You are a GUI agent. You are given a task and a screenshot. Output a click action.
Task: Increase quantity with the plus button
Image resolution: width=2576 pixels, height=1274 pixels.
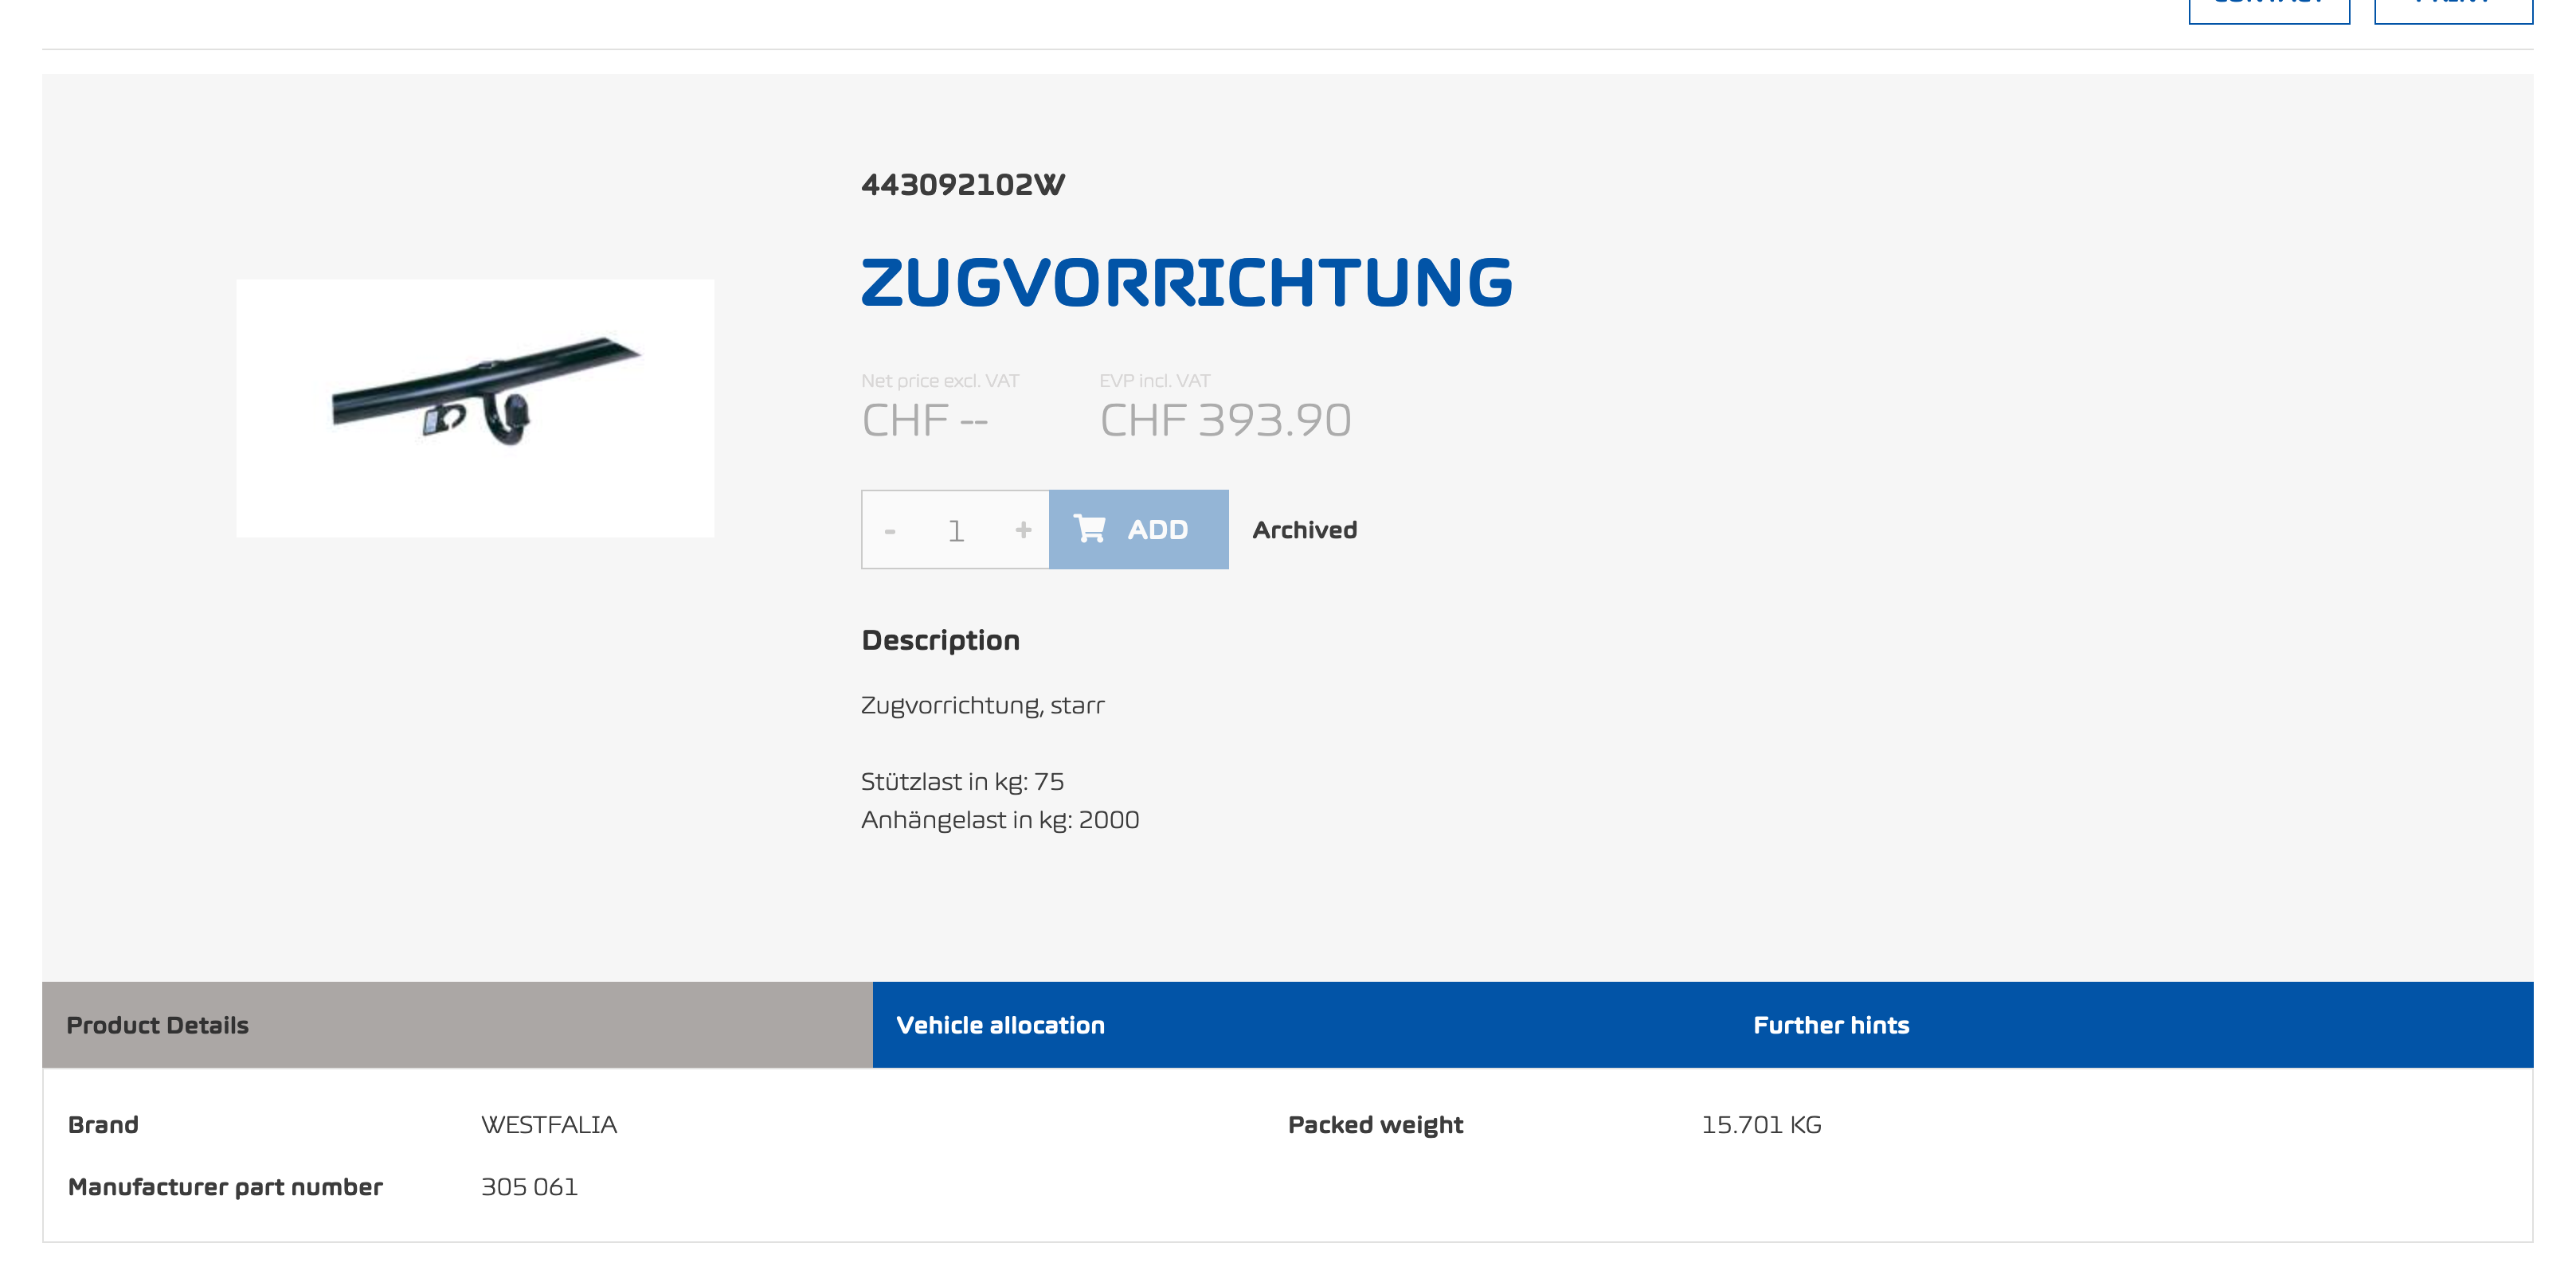(1022, 530)
